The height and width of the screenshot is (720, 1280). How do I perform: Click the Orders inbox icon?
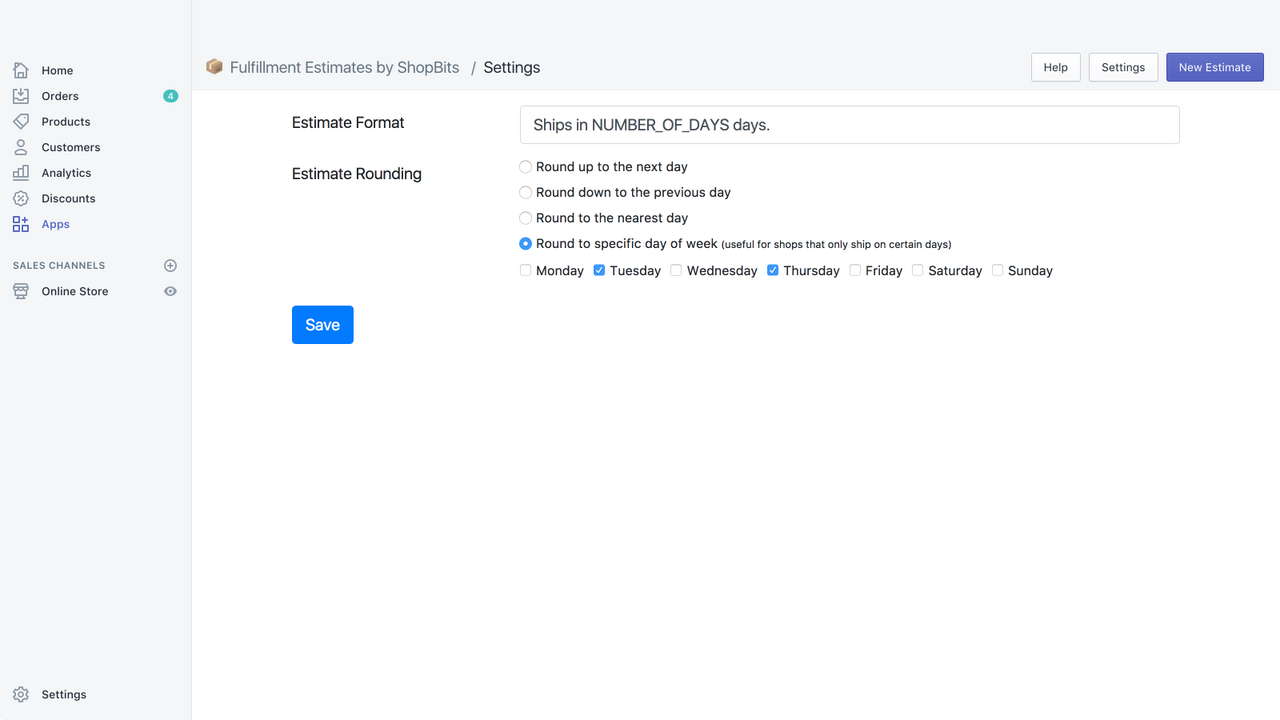click(21, 96)
